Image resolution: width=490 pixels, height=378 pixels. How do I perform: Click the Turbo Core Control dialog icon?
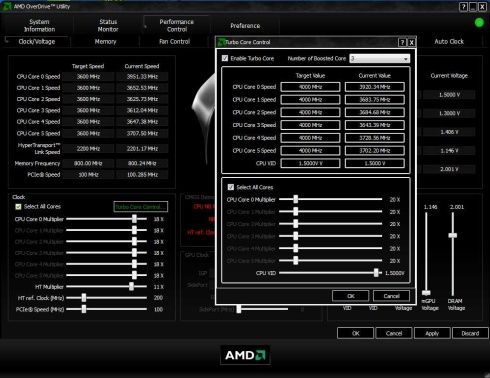pyautogui.click(x=221, y=42)
